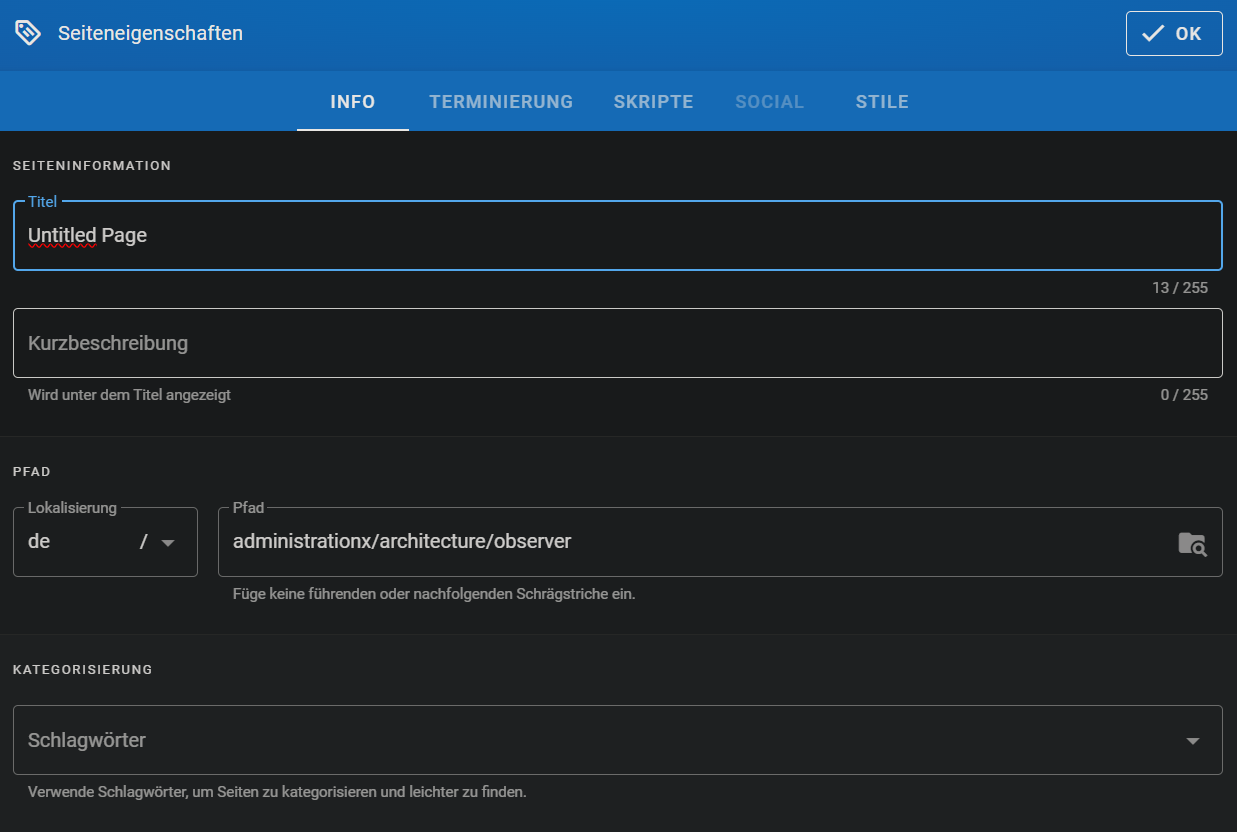Click the Seiteneigenschaften dialog title
Screen dimensions: 1237x832
pyautogui.click(x=150, y=33)
